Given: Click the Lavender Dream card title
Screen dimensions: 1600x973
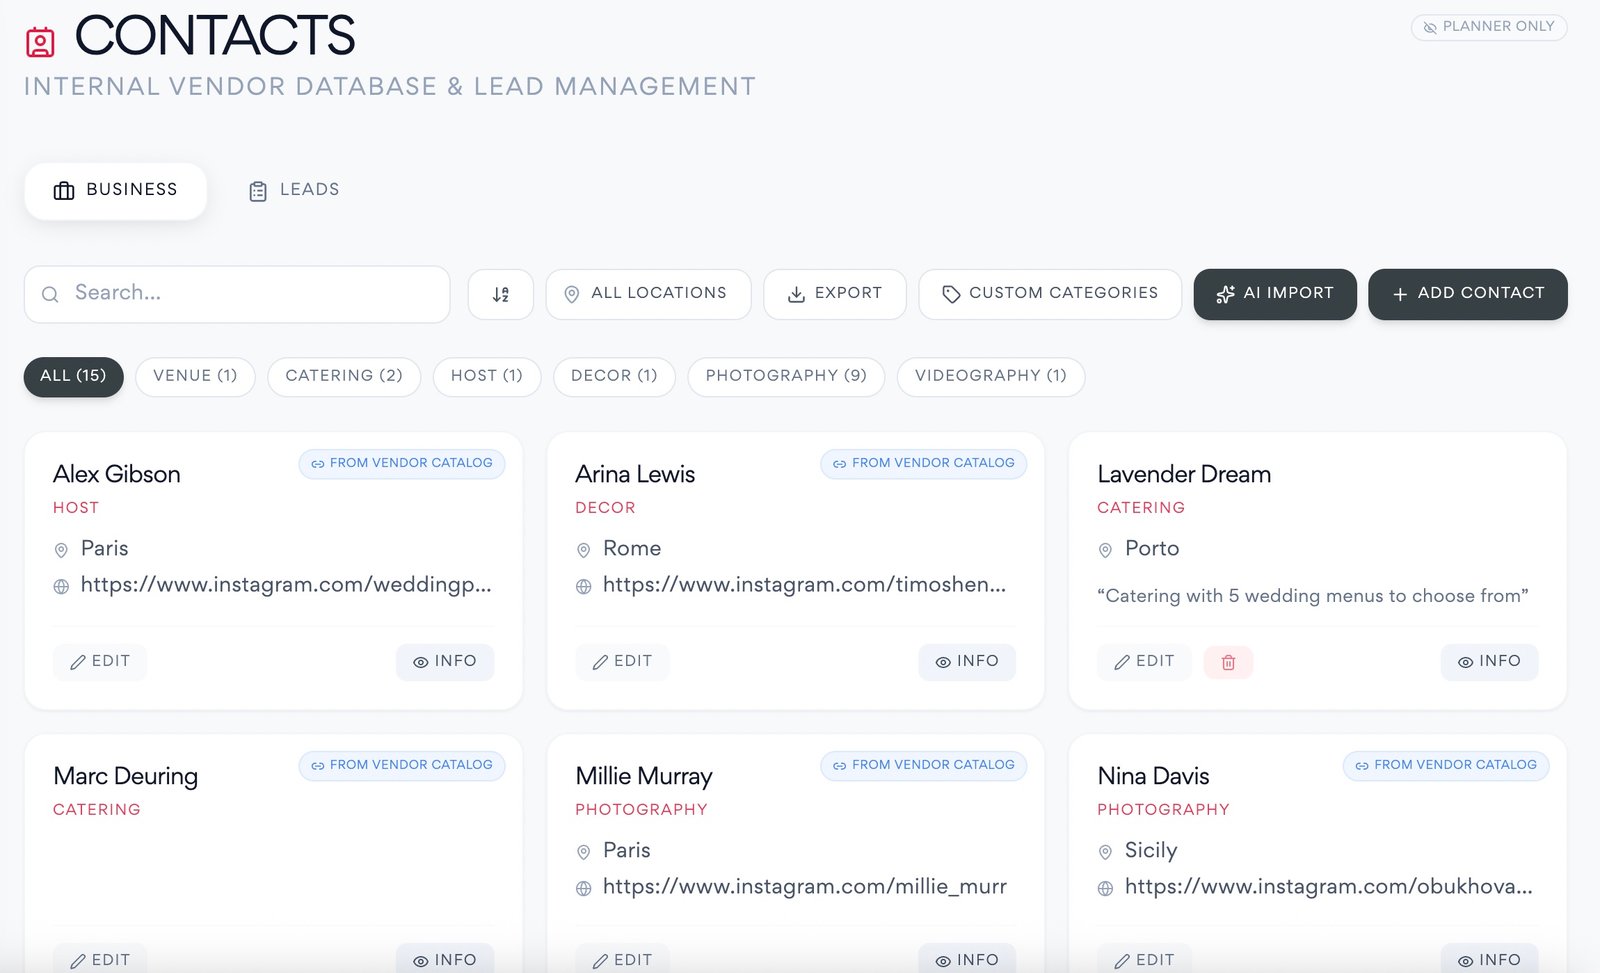Looking at the screenshot, I should coord(1184,475).
